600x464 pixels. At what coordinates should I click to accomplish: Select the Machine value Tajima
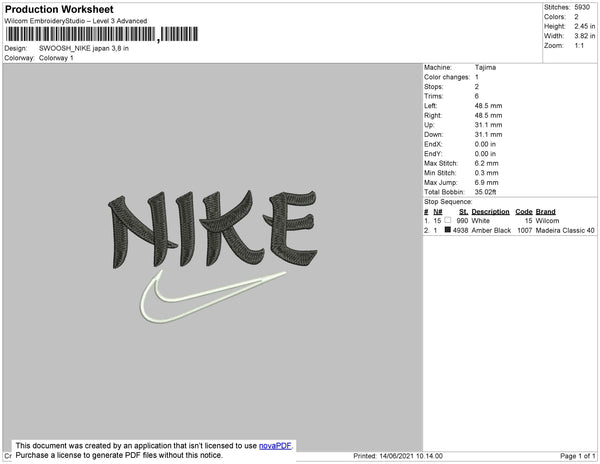(x=485, y=67)
